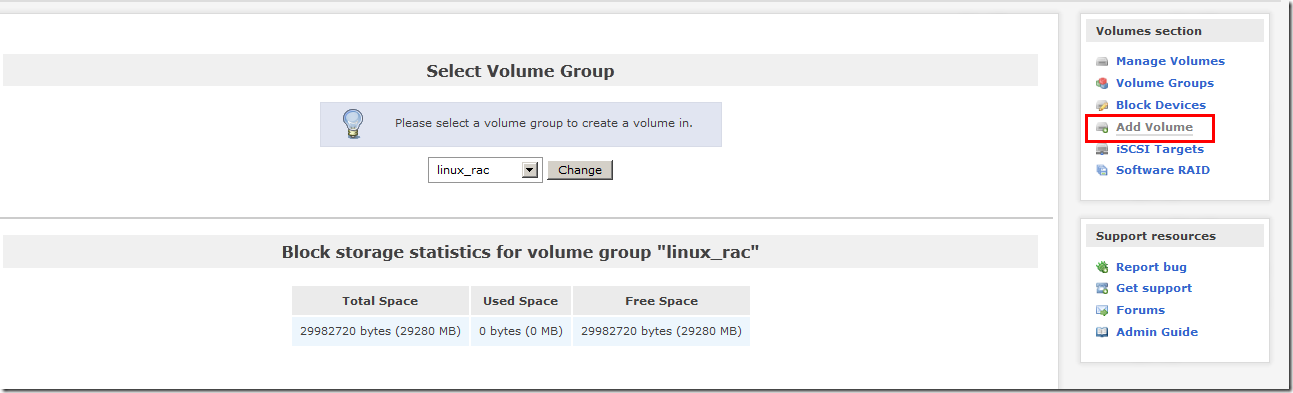Click the 0 bytes (0 MB) cell
The height and width of the screenshot is (393, 1293).
520,331
